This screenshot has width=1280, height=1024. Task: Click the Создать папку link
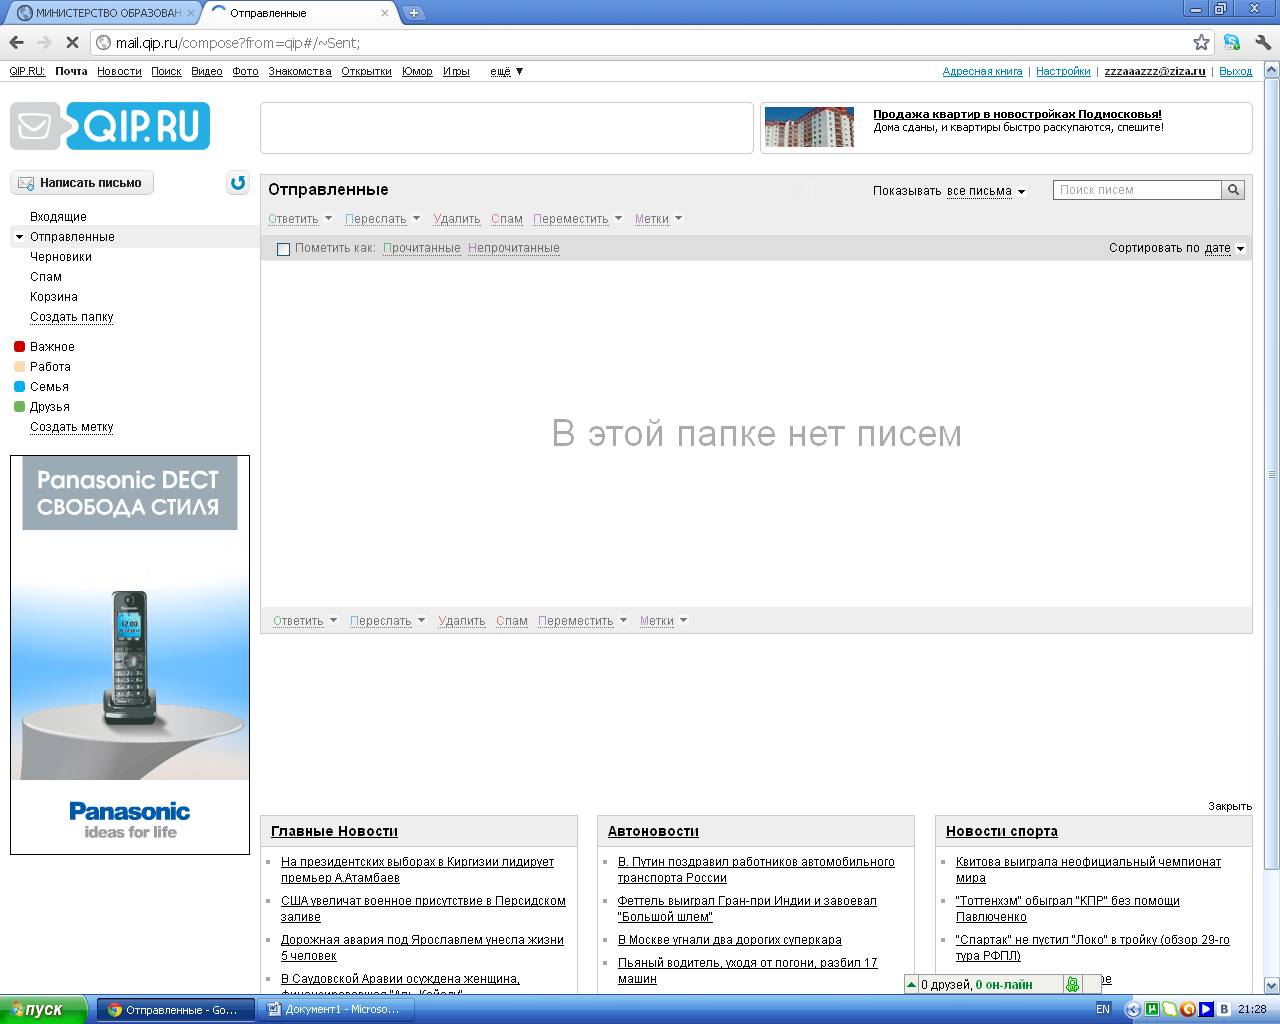[72, 317]
